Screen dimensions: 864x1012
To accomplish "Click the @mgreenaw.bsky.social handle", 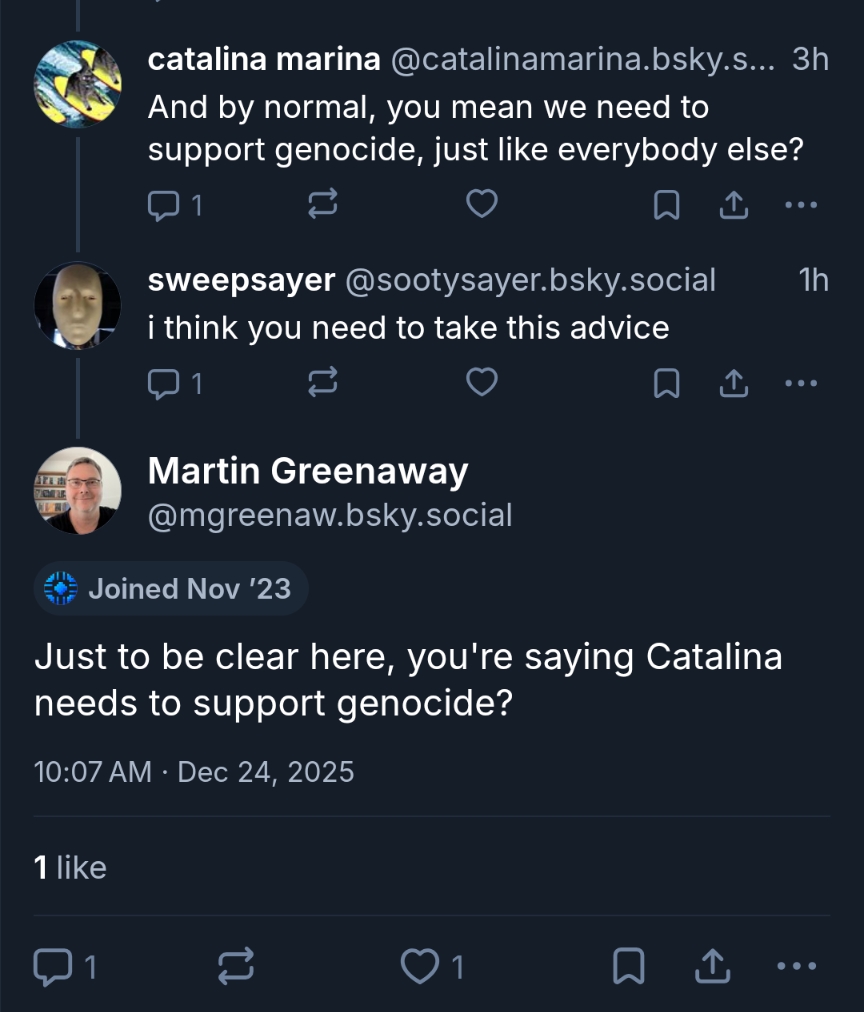I will [x=330, y=515].
